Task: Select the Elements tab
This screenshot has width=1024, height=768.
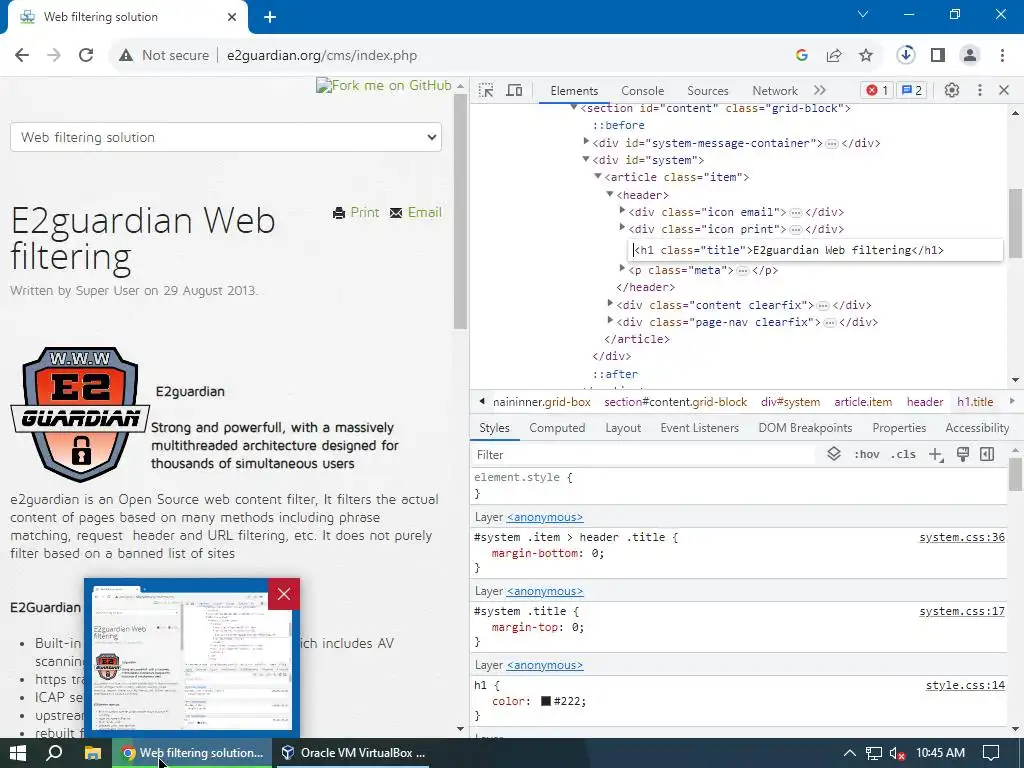Action: [x=574, y=91]
